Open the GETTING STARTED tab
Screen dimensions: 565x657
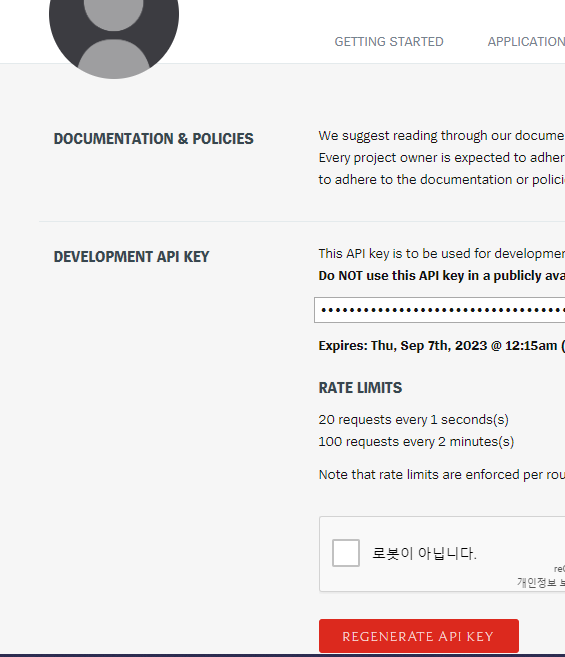[x=389, y=42]
